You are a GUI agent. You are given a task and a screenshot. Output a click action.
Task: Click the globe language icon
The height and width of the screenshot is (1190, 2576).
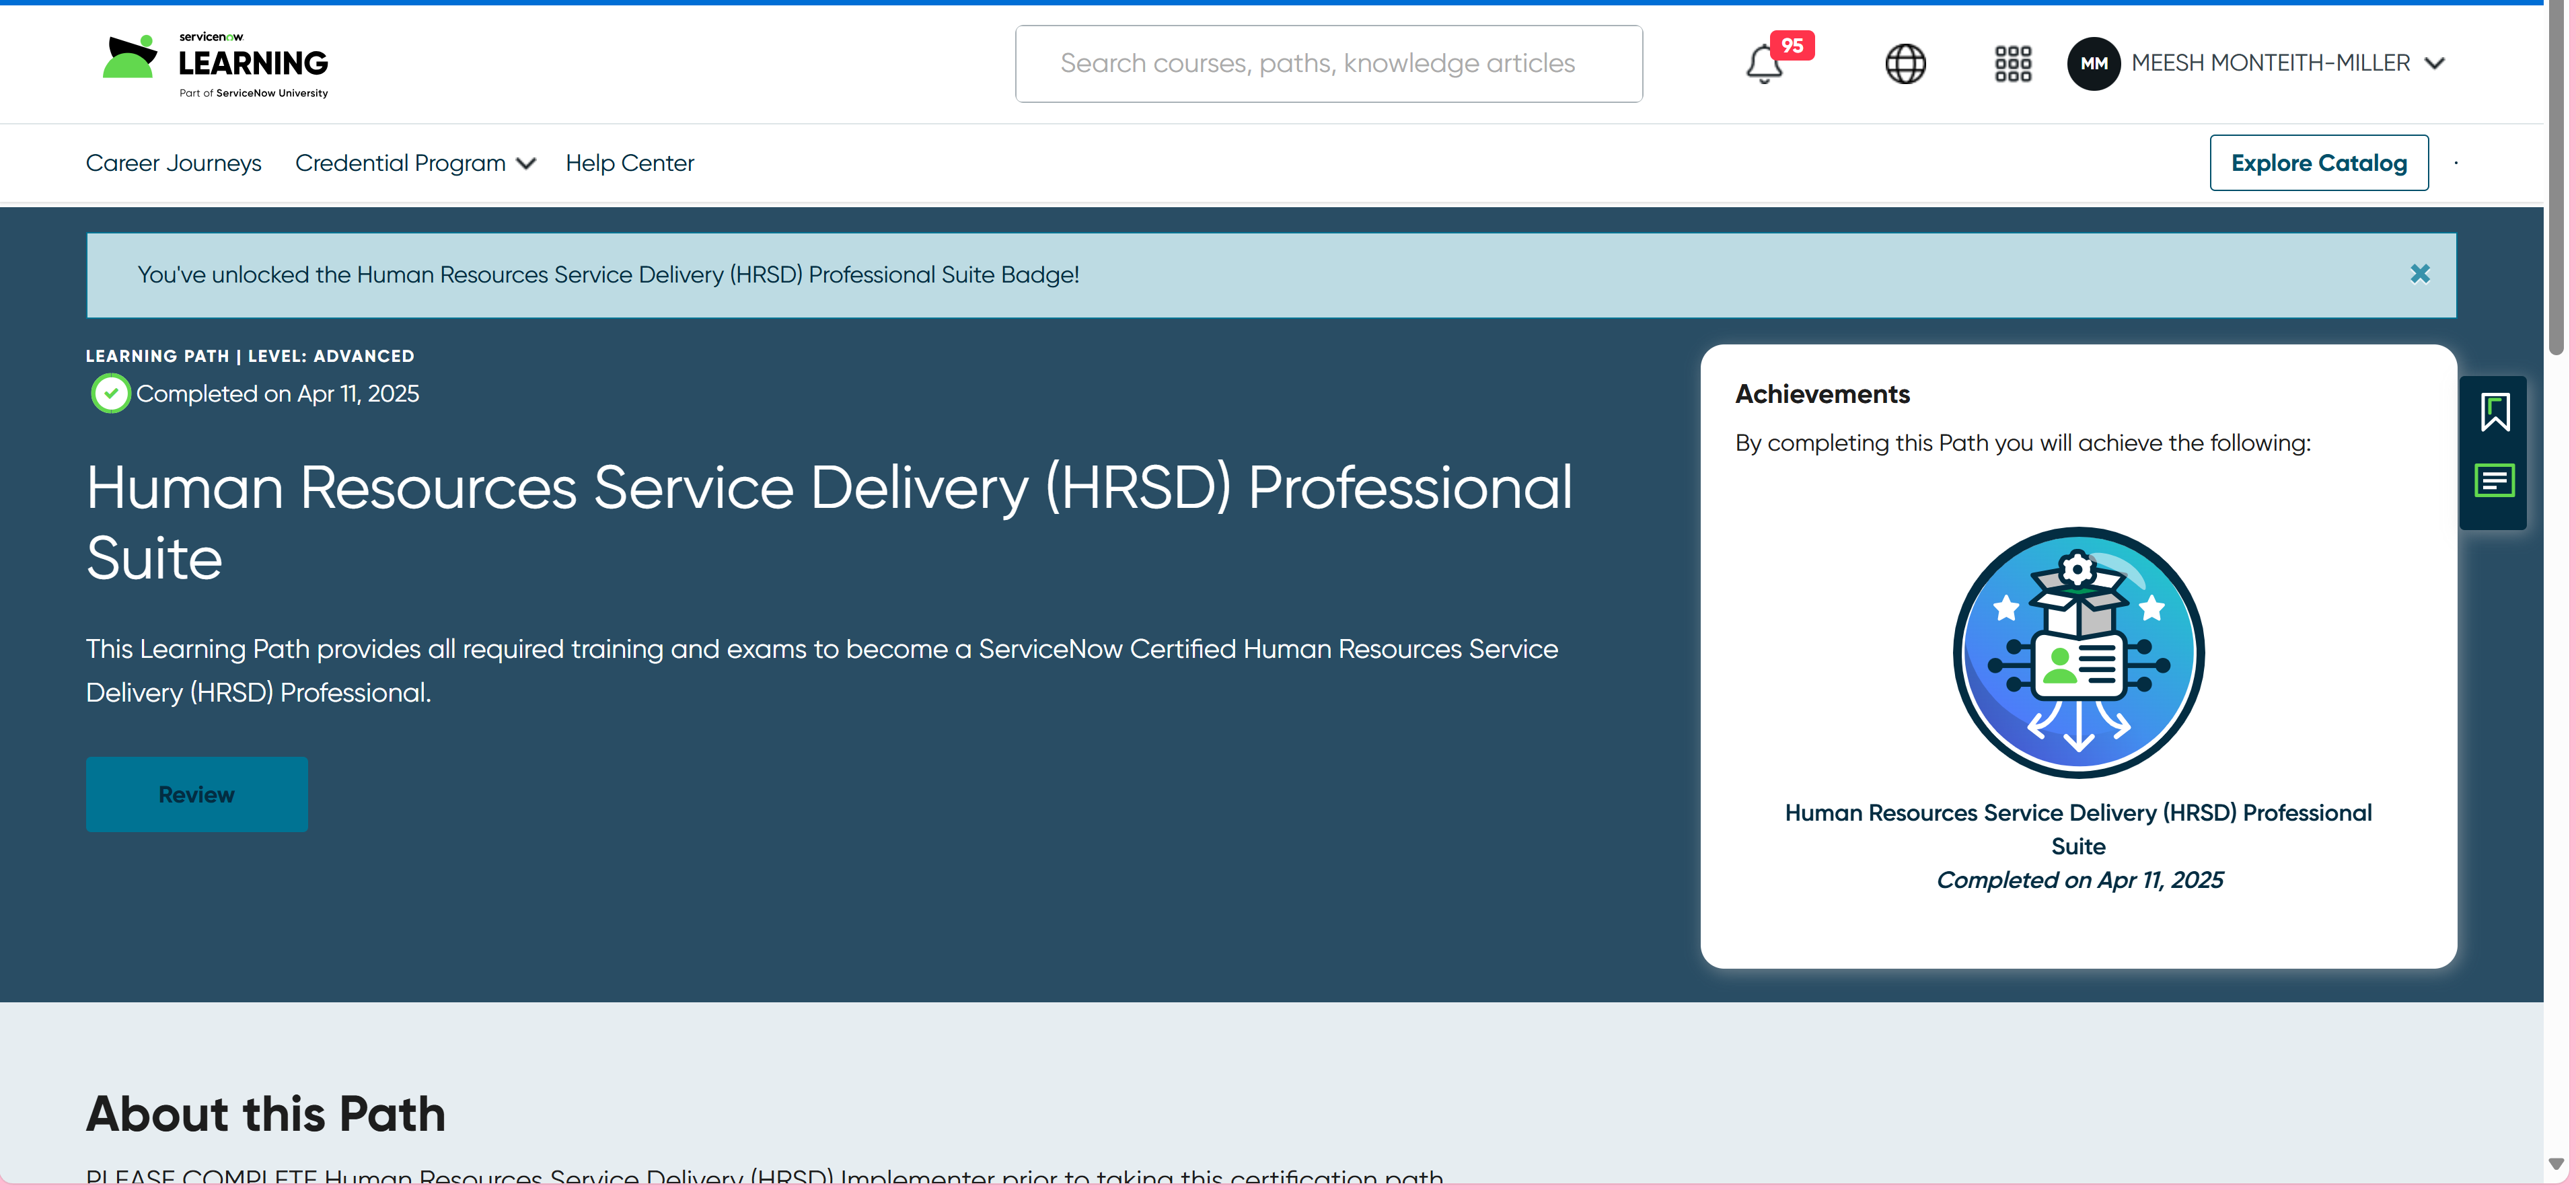[1905, 64]
